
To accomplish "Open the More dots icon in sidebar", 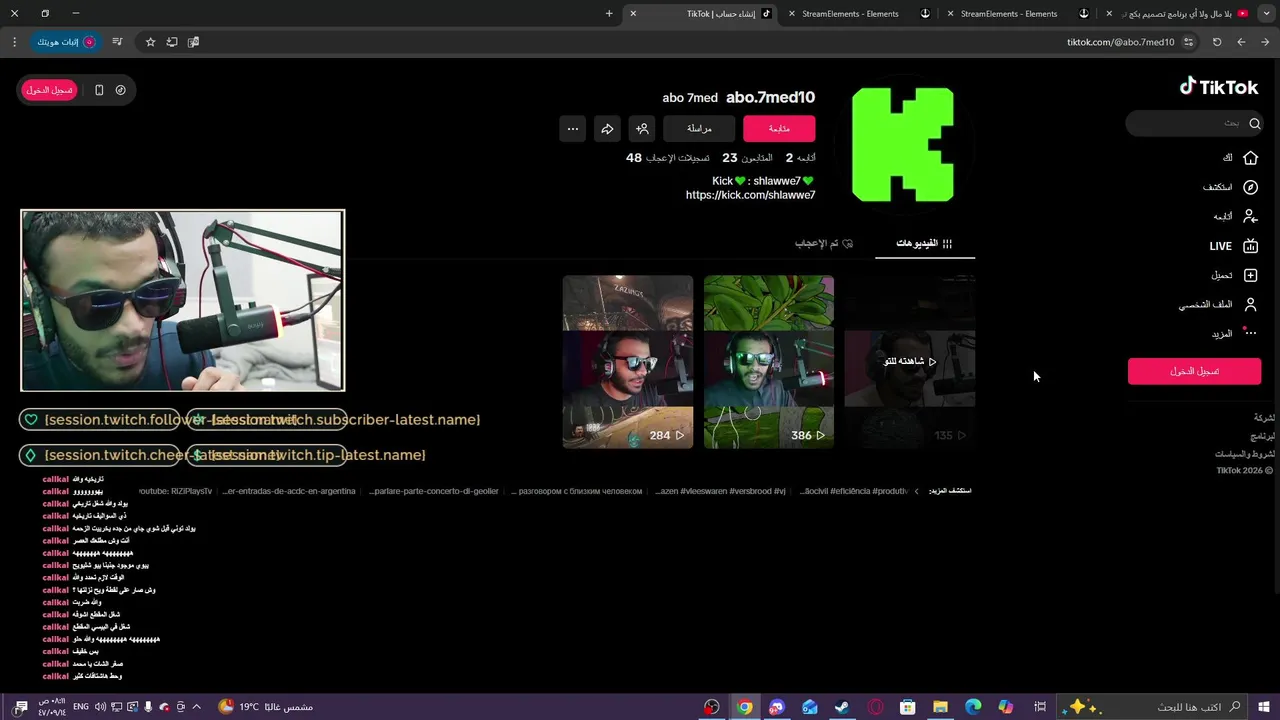I will pos(1250,333).
